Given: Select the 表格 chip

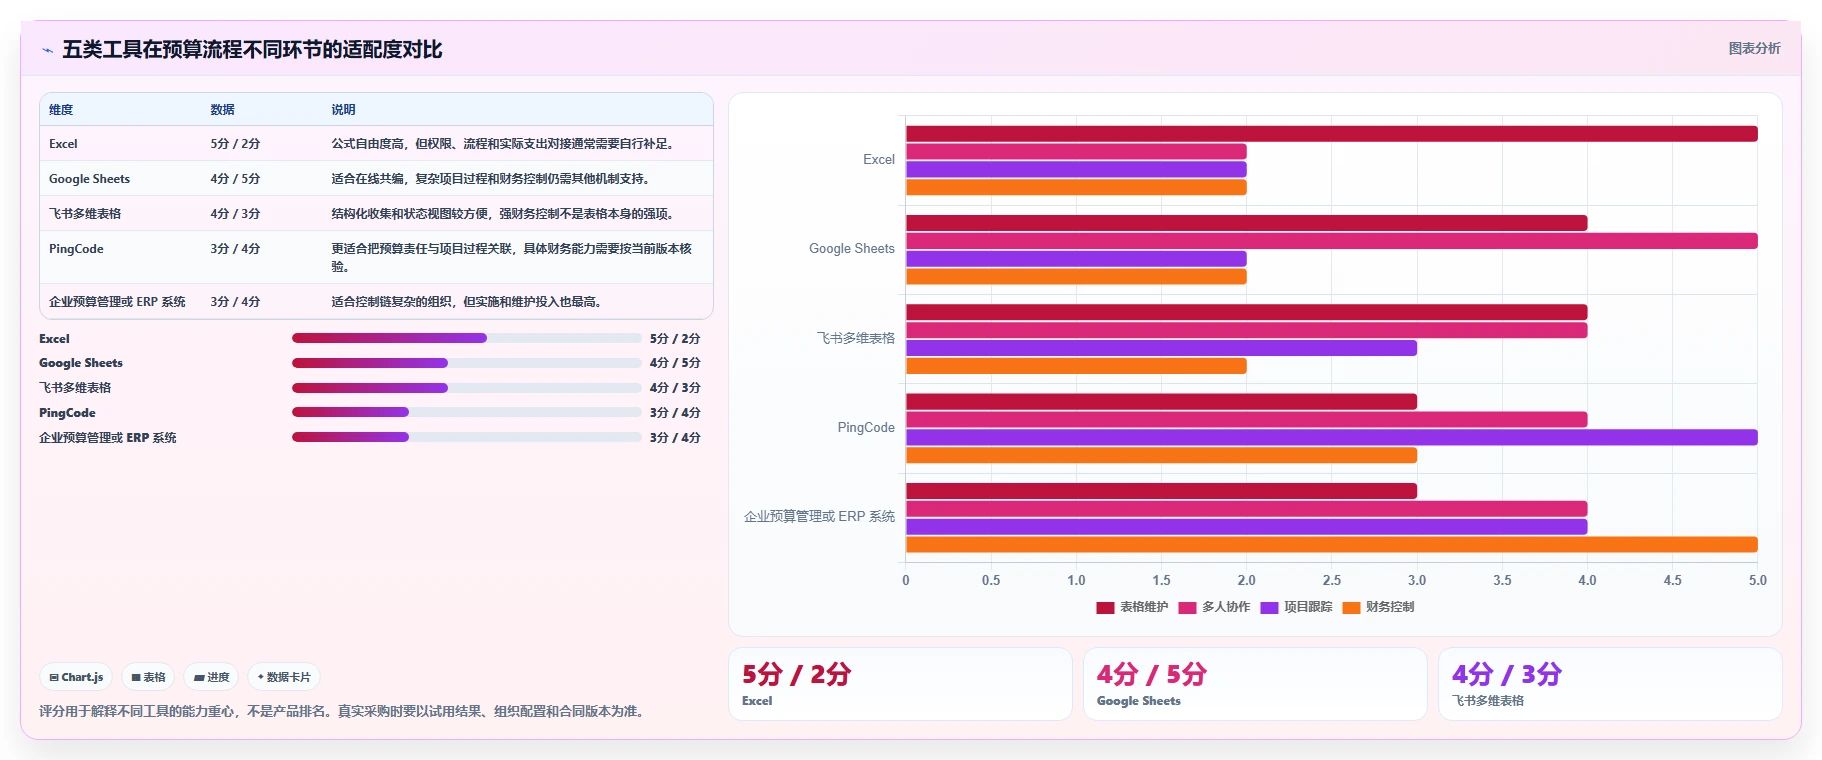Looking at the screenshot, I should click(x=148, y=677).
